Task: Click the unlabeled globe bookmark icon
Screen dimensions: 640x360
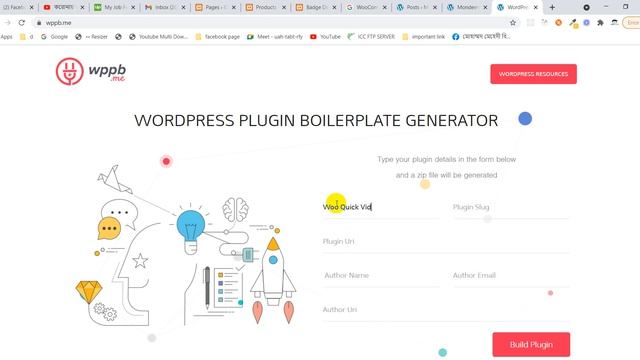Action: tap(118, 37)
